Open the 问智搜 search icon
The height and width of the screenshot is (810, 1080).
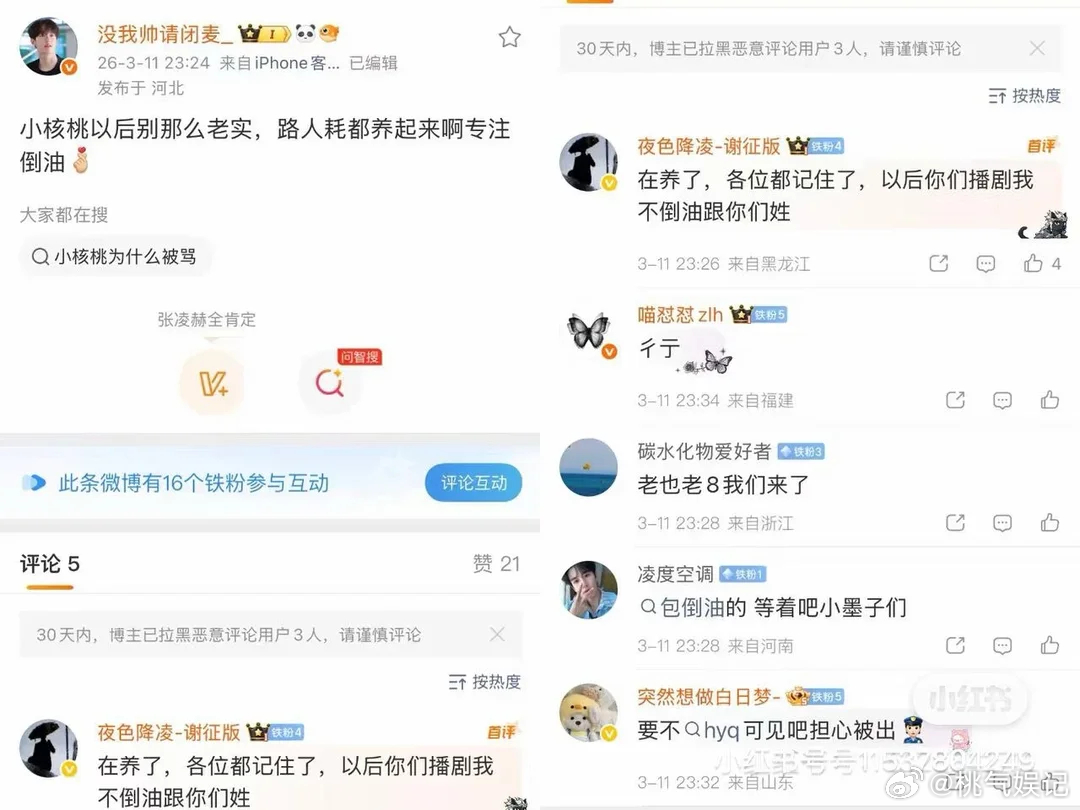coord(330,382)
